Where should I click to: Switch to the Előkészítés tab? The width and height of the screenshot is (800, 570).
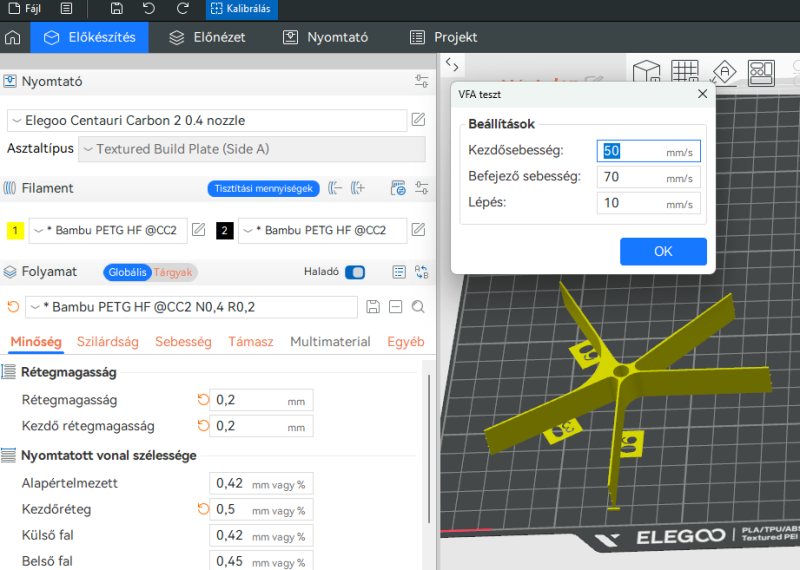pos(90,37)
